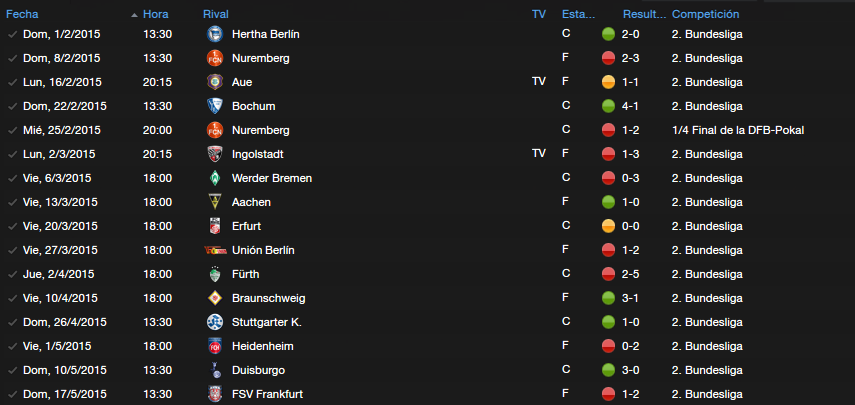This screenshot has width=855, height=405.
Task: Click the Duisburgo club crest icon
Action: coord(215,370)
